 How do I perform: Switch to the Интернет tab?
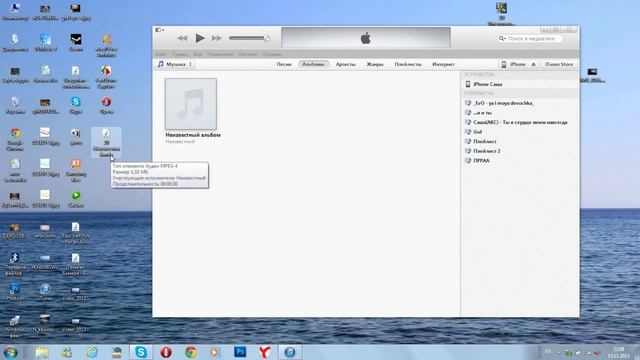point(443,64)
